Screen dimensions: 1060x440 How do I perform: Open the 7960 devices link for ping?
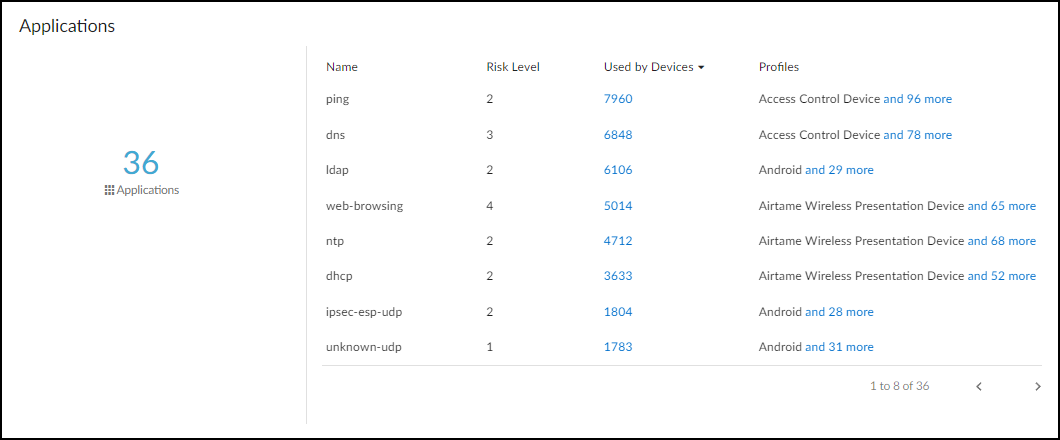click(618, 99)
